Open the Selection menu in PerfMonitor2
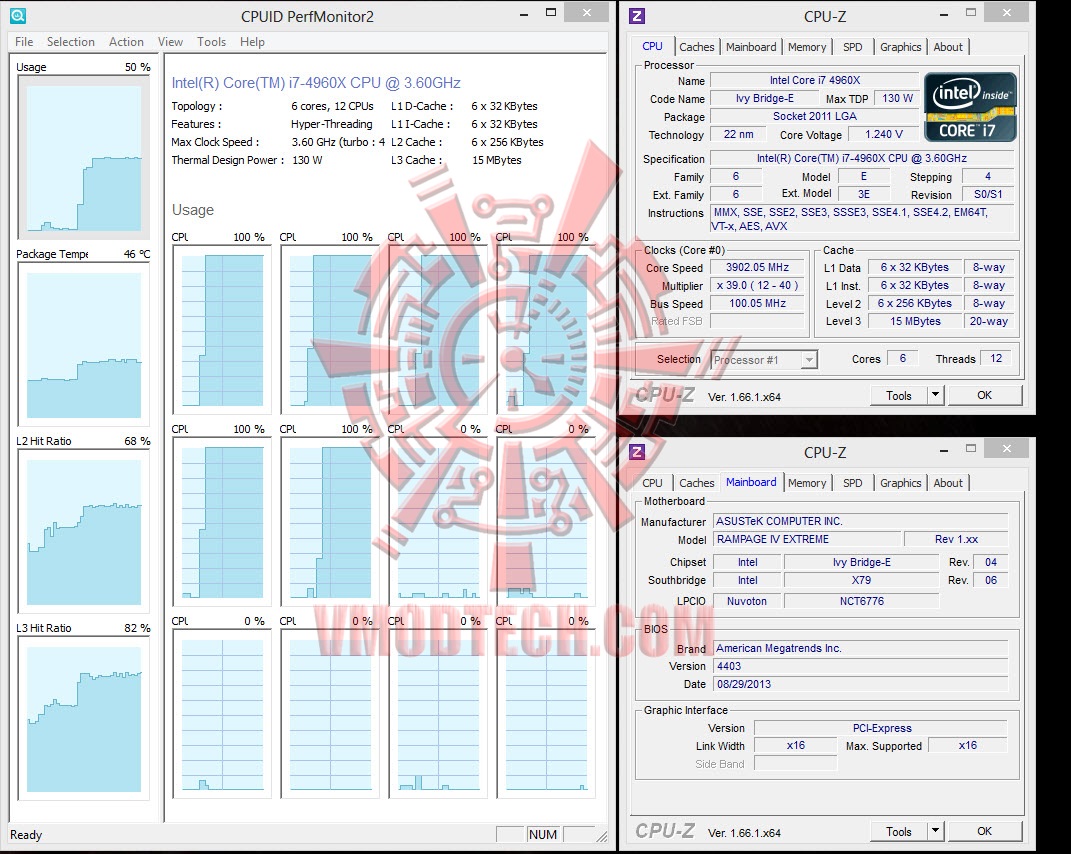This screenshot has height=854, width=1071. coord(70,42)
